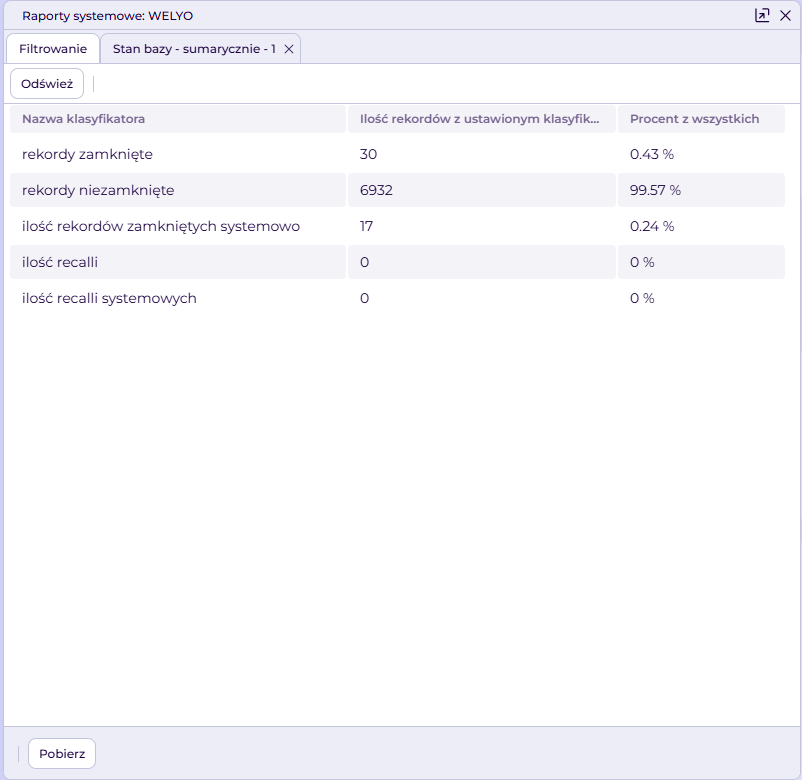Click the Odśwież button
The height and width of the screenshot is (780, 802).
47,83
